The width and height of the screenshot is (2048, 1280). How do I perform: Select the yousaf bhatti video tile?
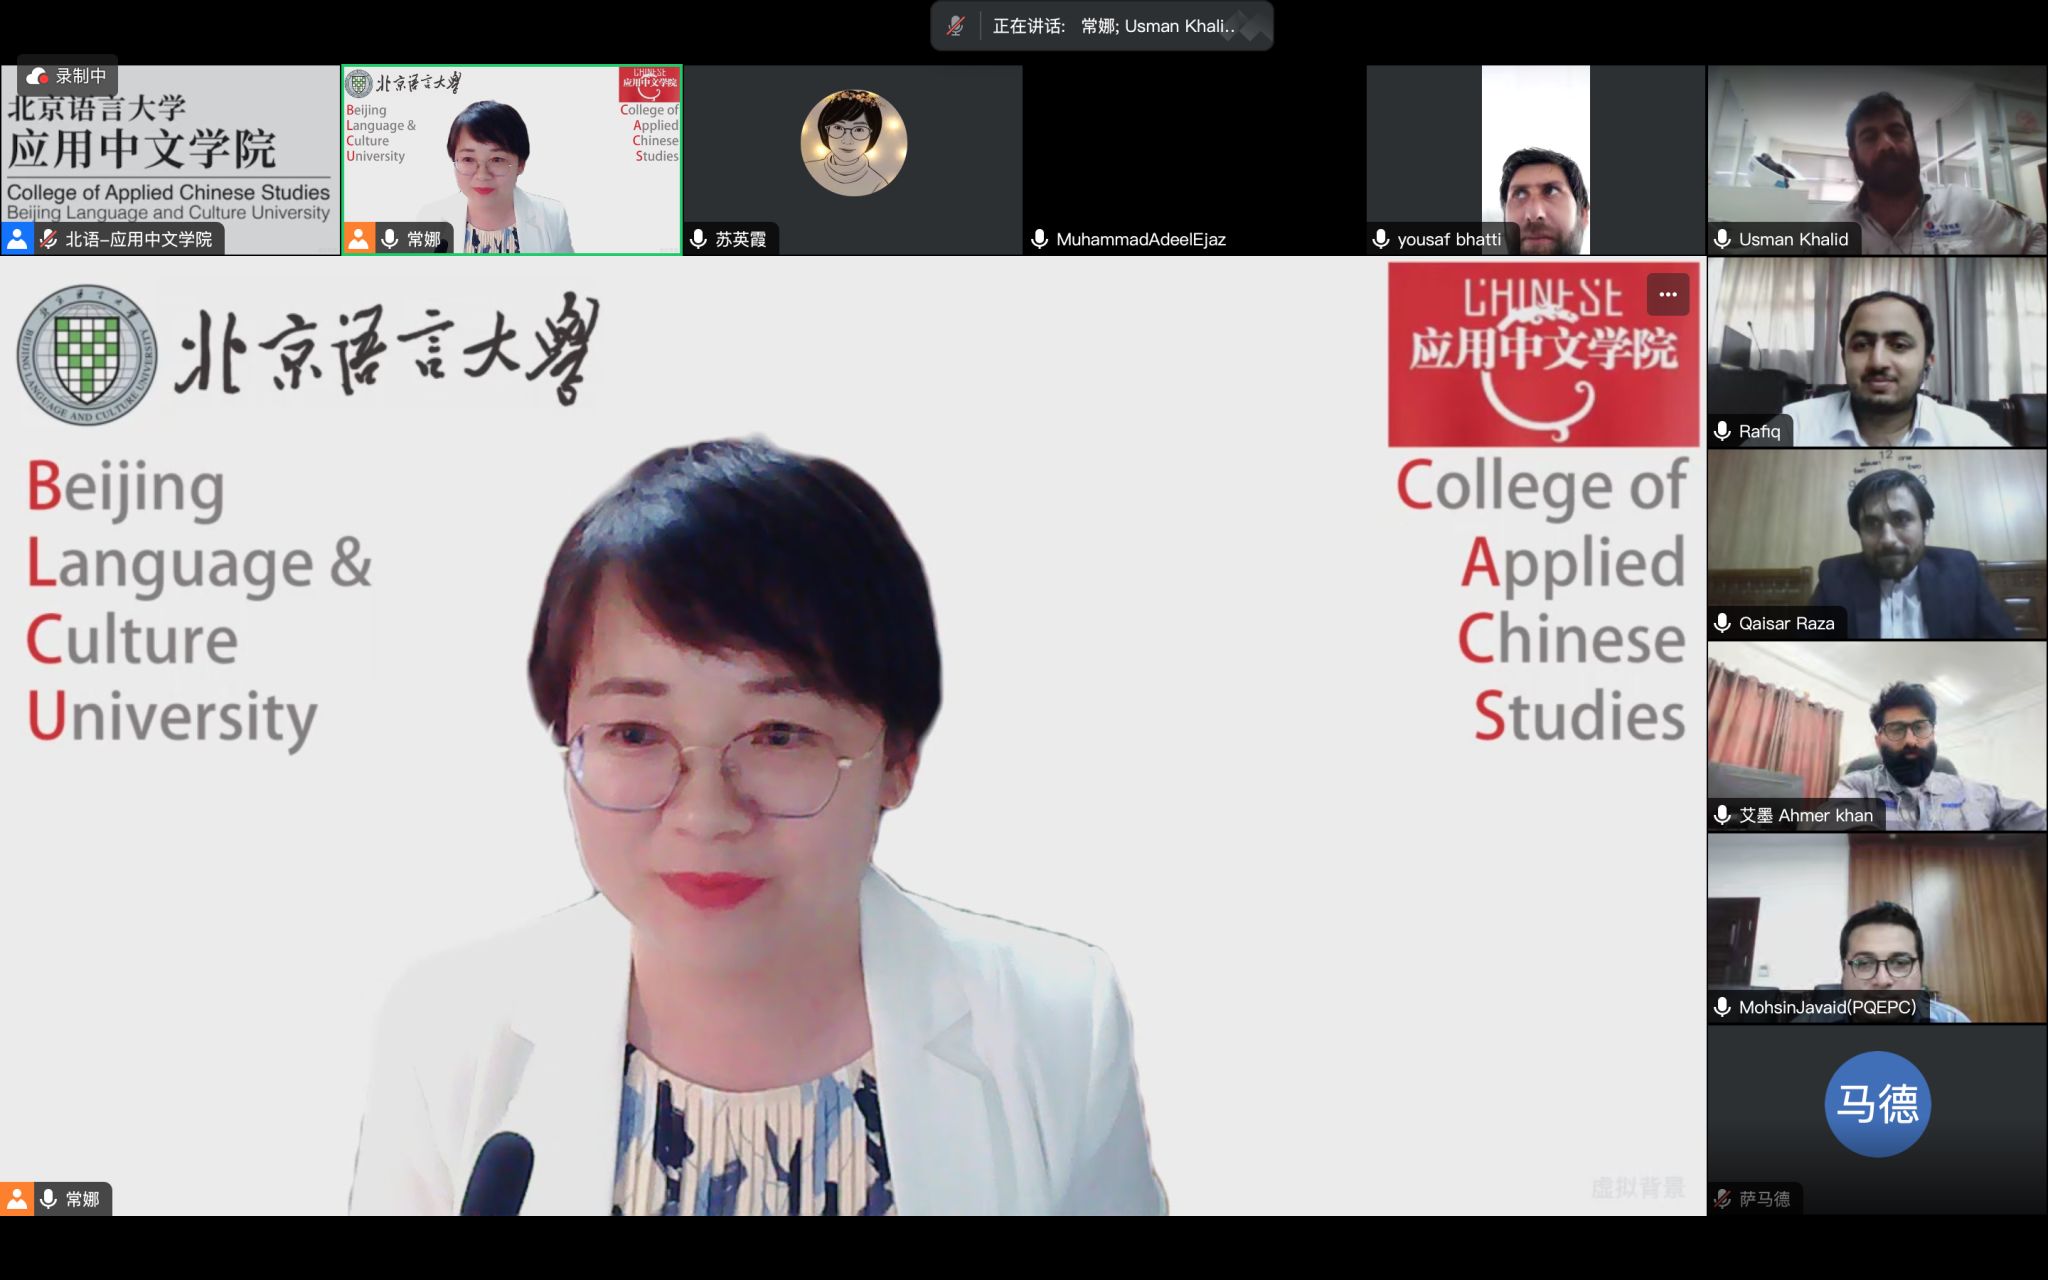pyautogui.click(x=1536, y=160)
